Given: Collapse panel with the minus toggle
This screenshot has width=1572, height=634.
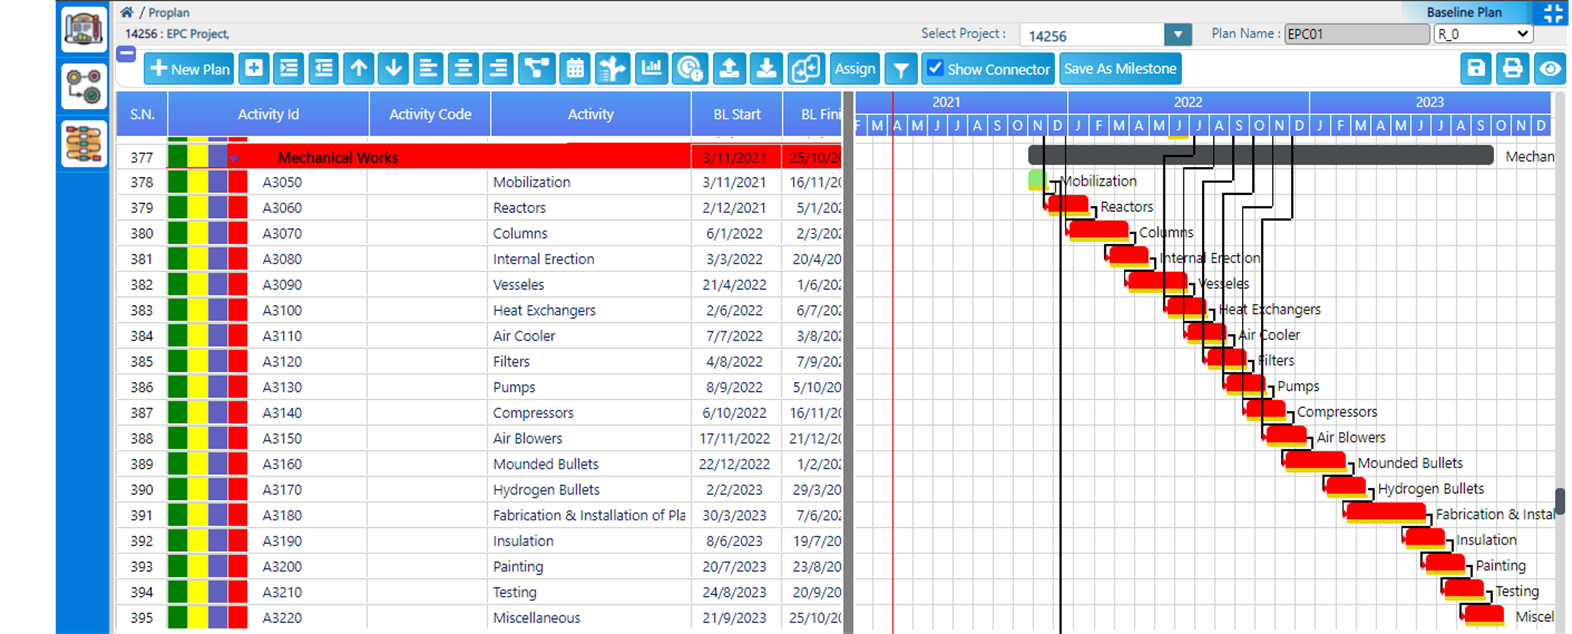Looking at the screenshot, I should pyautogui.click(x=126, y=54).
